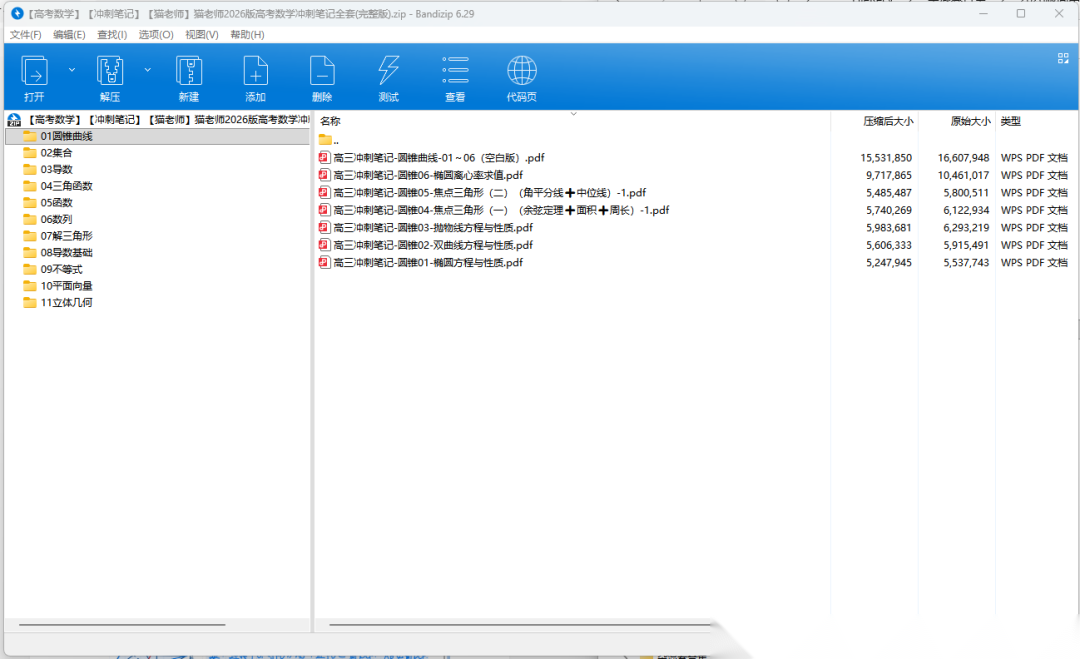Click the view layout icon at top right

click(x=1063, y=59)
